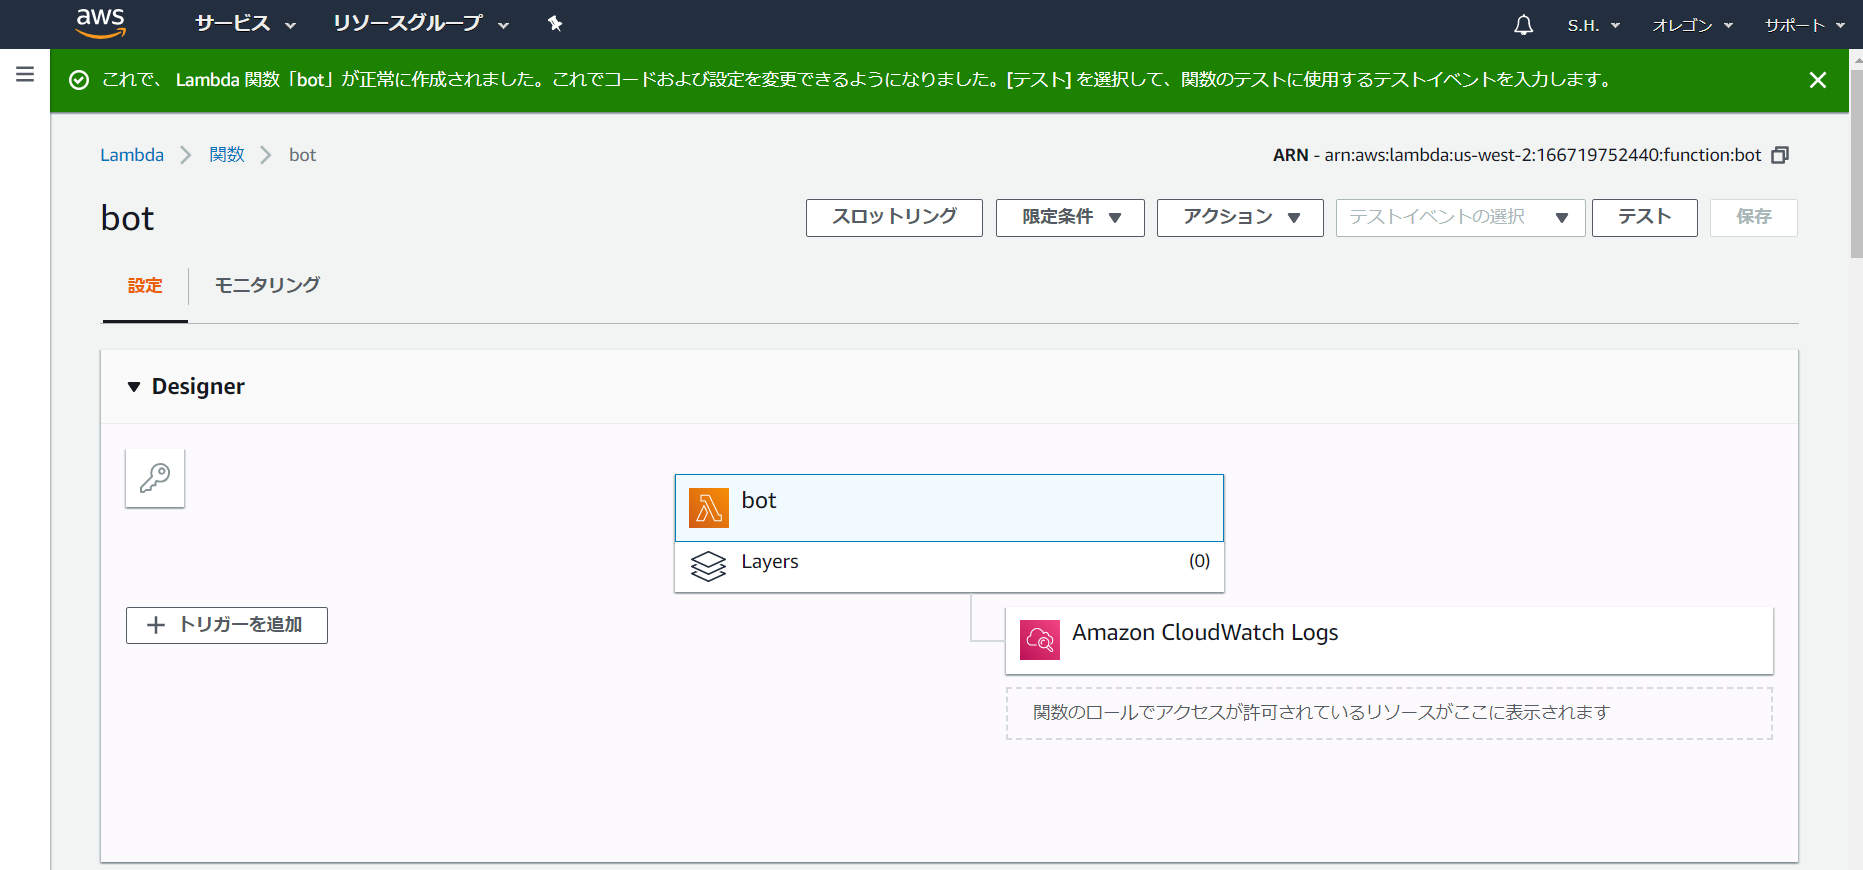This screenshot has width=1863, height=870.
Task: Open the オレゴン region selector
Action: click(x=1692, y=25)
